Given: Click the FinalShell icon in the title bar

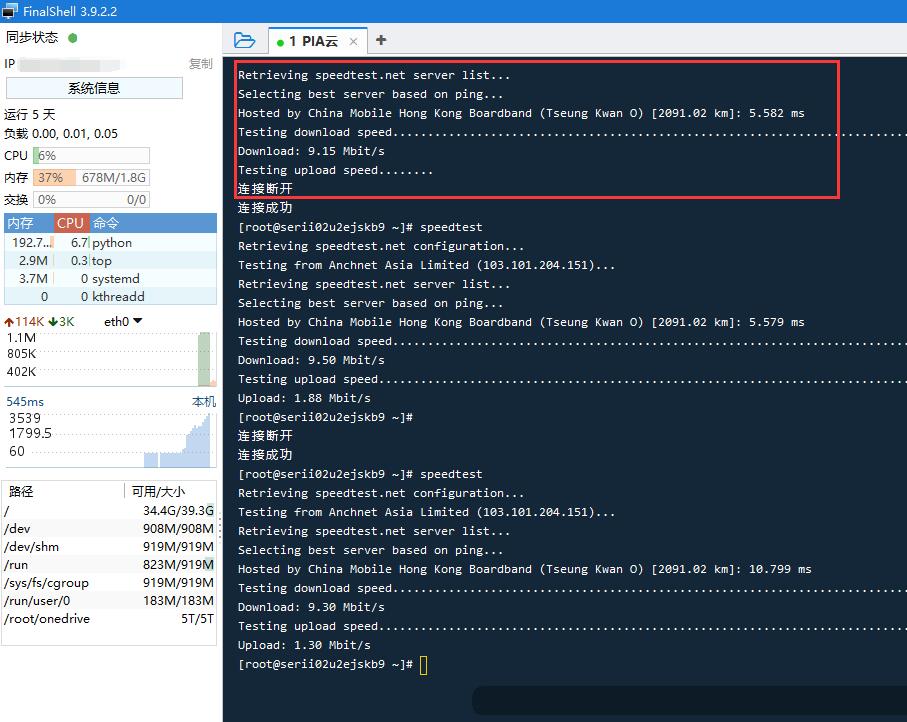Looking at the screenshot, I should click(11, 11).
